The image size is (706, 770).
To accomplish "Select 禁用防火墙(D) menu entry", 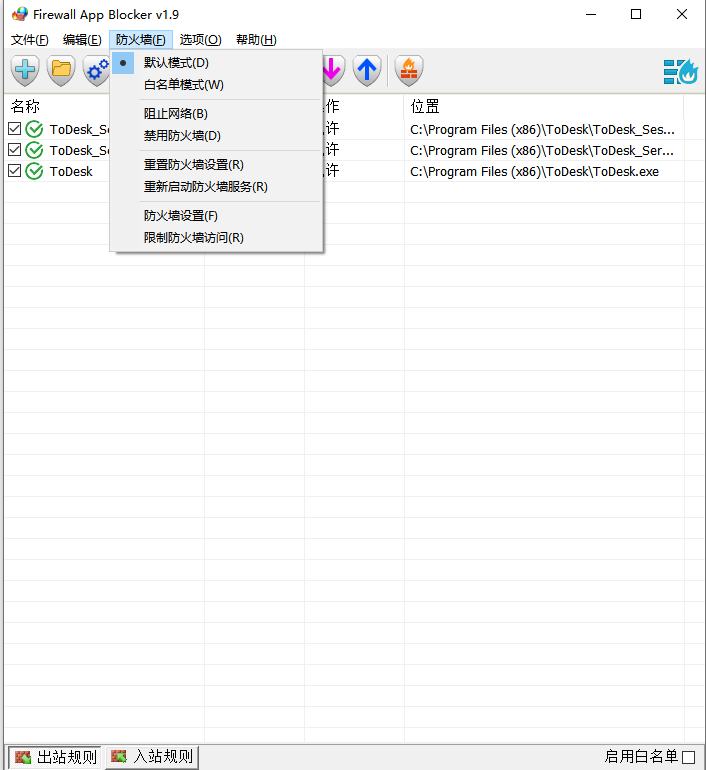I will pos(216,136).
